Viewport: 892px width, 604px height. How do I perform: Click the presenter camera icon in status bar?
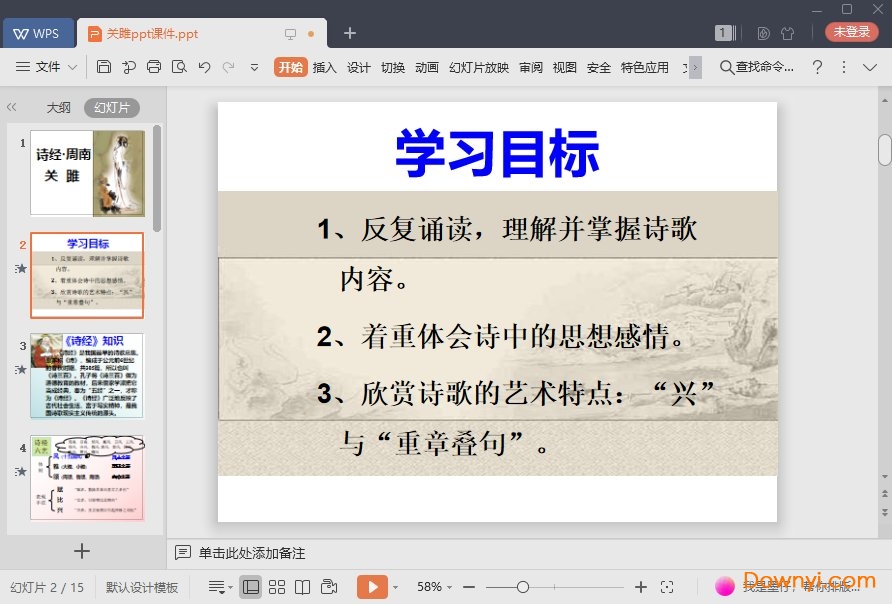tap(329, 587)
